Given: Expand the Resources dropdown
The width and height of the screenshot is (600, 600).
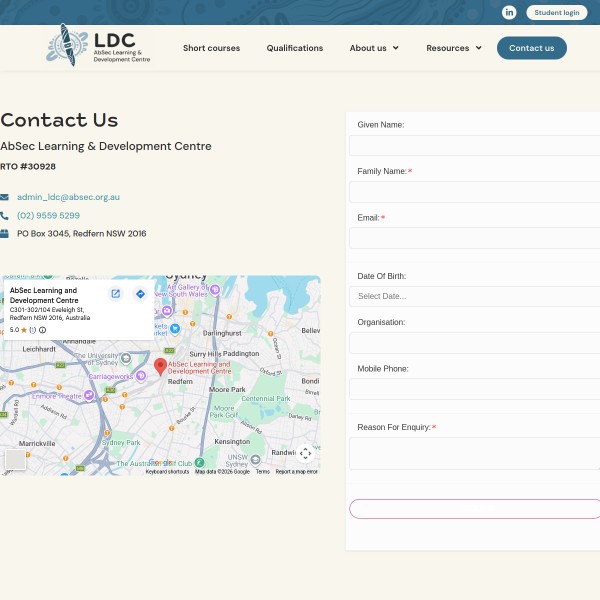Looking at the screenshot, I should point(453,48).
